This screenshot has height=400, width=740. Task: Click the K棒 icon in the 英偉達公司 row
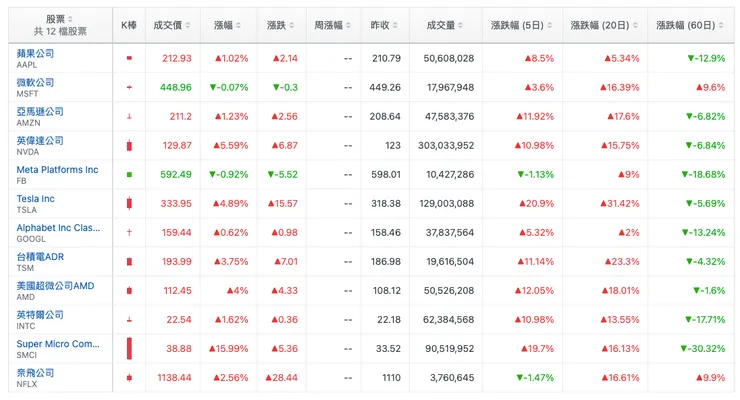tap(128, 146)
